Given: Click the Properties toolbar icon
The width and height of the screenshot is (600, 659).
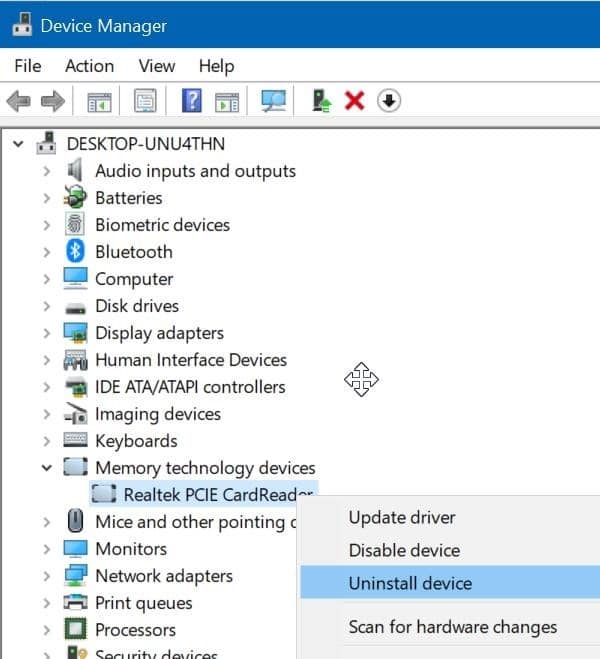Looking at the screenshot, I should (x=146, y=101).
